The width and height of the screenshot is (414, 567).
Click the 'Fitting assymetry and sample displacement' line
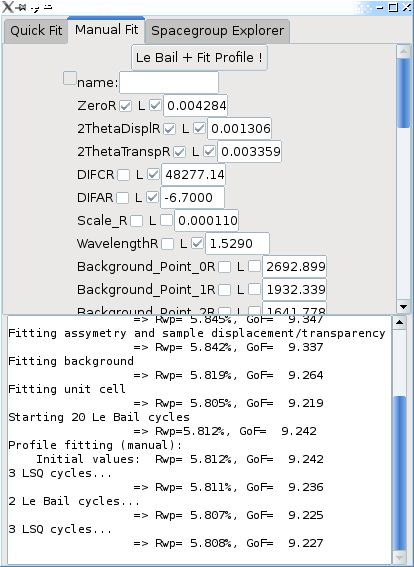[197, 333]
